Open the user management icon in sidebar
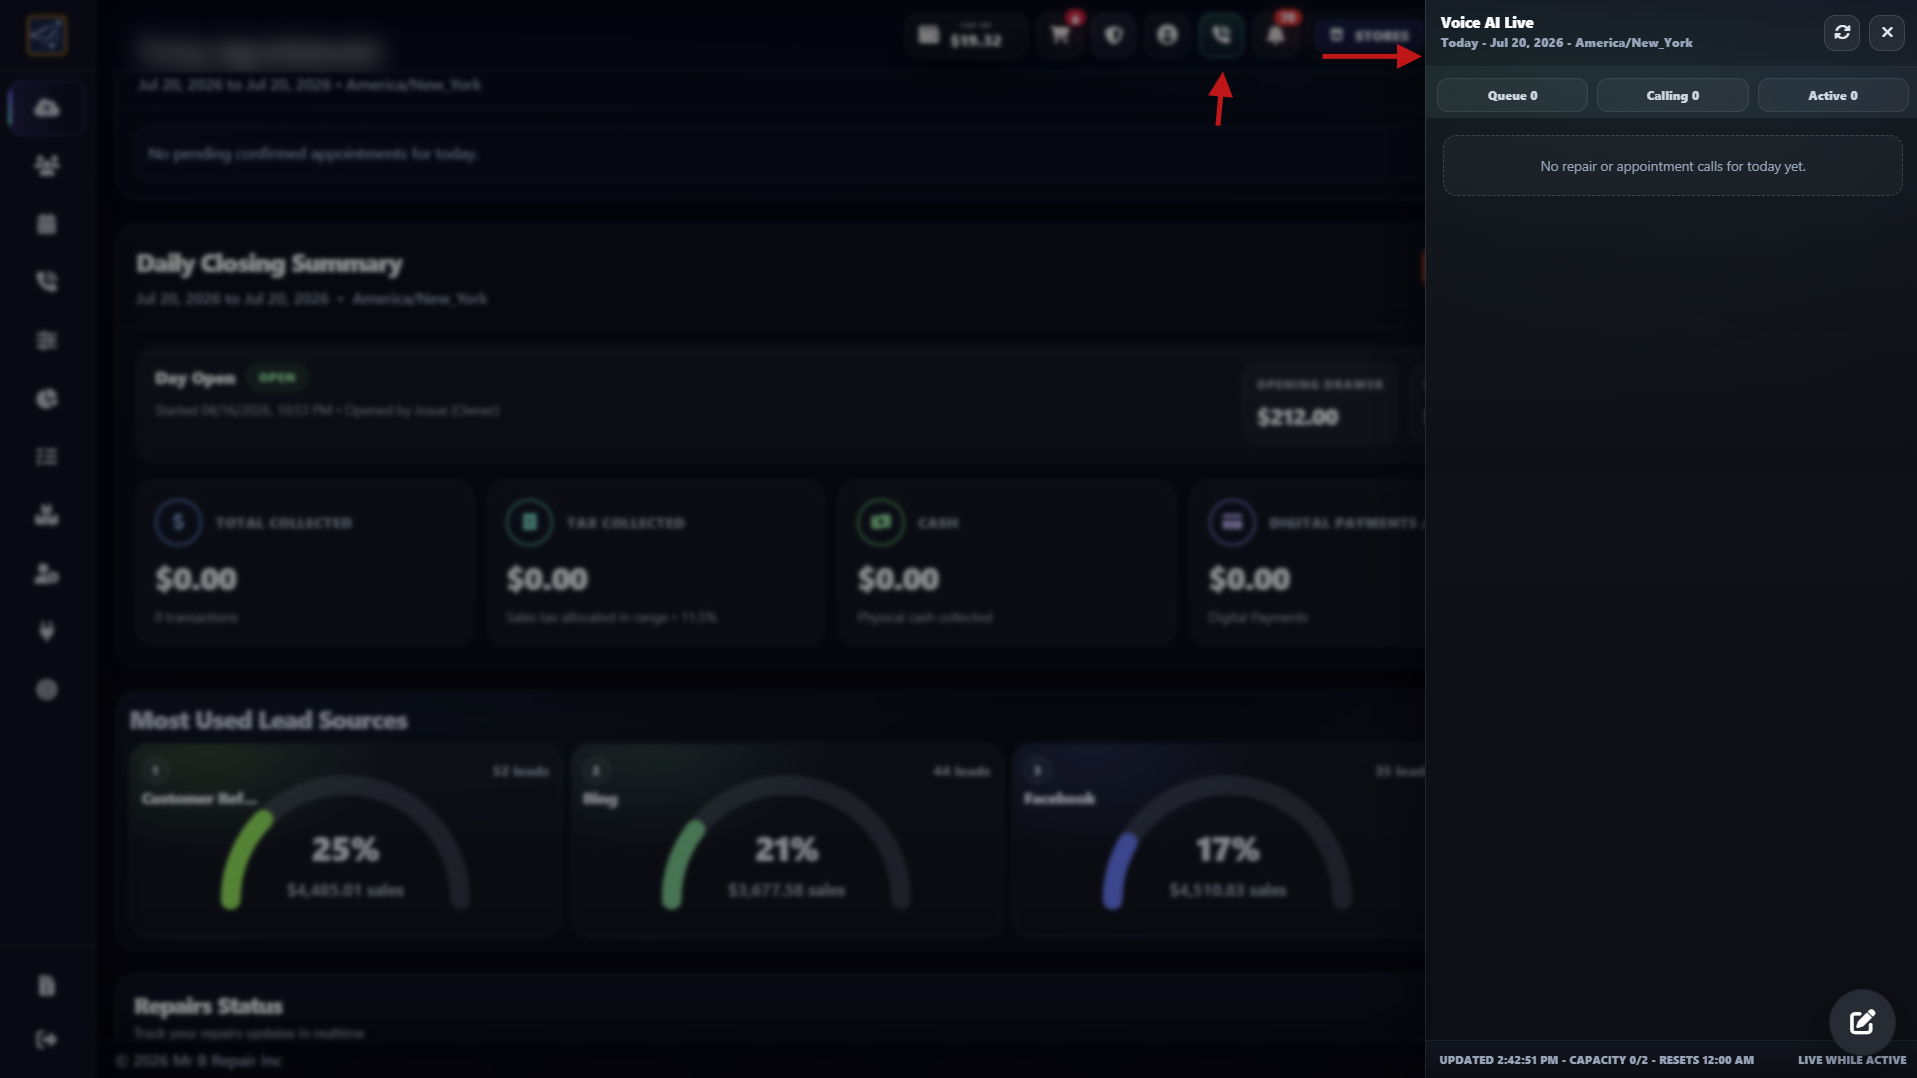Screen dimensions: 1917x1078 [x=46, y=573]
